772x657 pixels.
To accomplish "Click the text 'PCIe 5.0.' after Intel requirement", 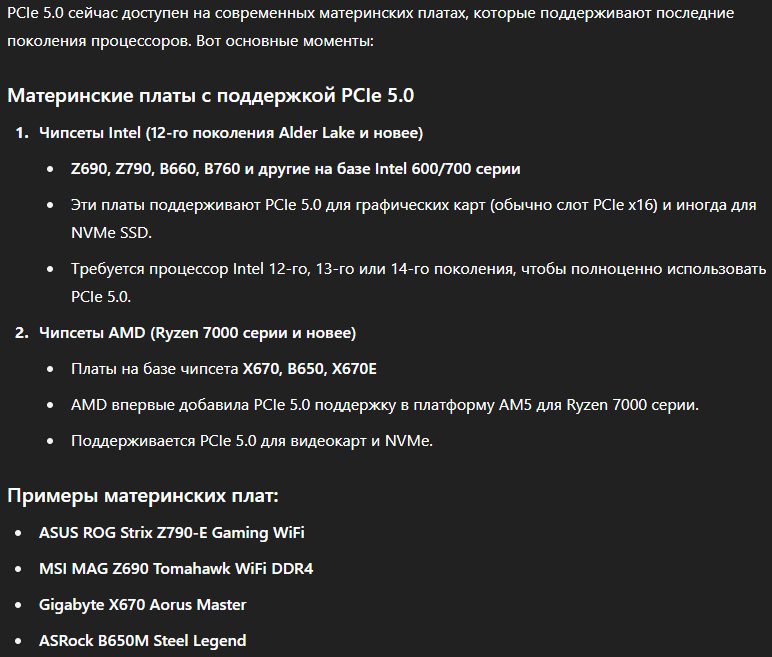I will [x=101, y=297].
